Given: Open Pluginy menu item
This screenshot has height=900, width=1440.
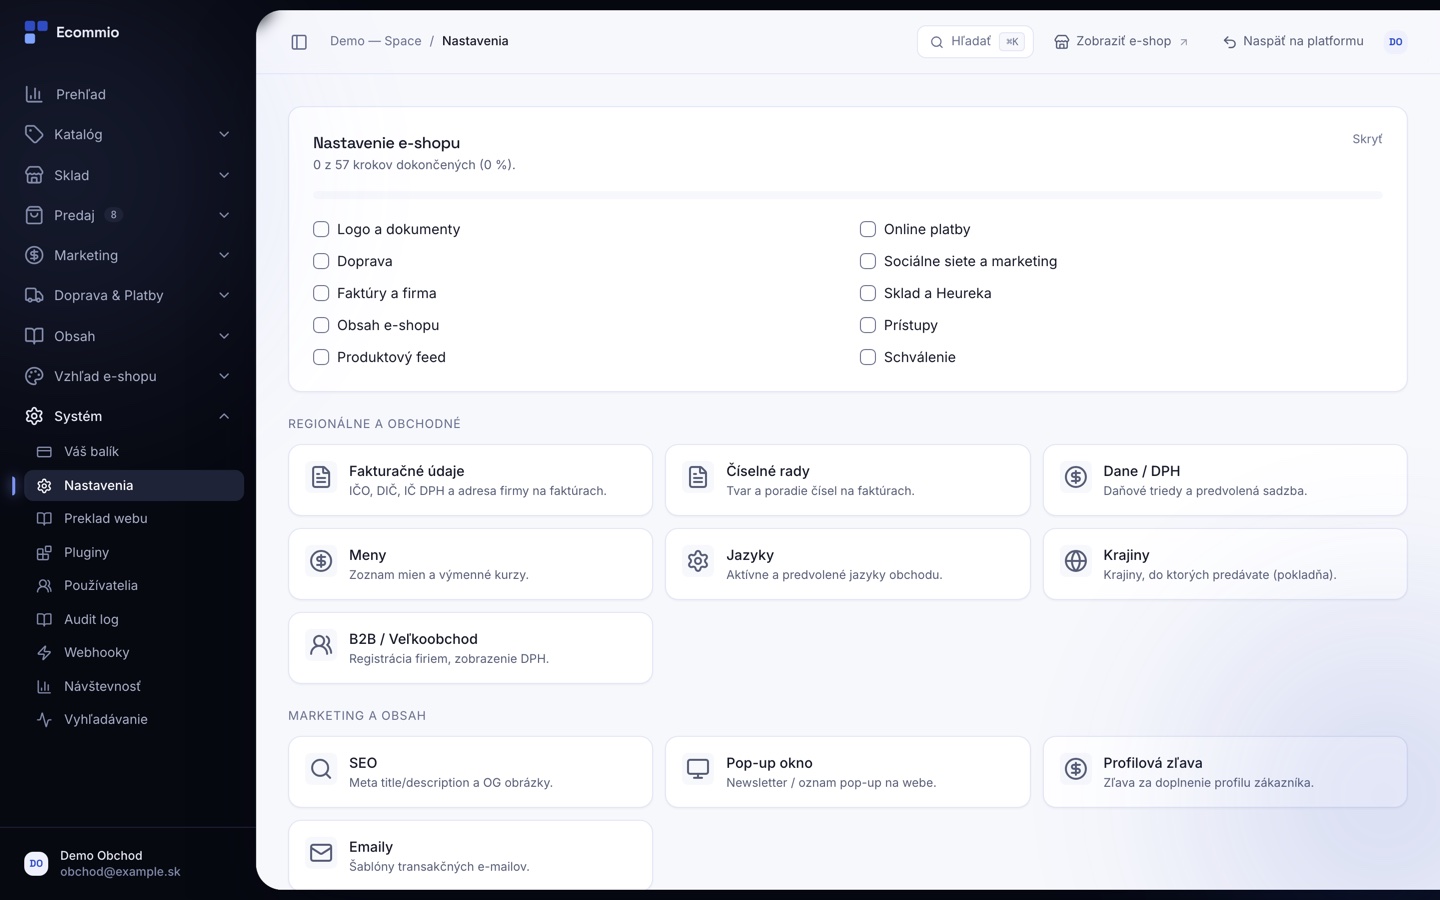Looking at the screenshot, I should click(x=134, y=552).
